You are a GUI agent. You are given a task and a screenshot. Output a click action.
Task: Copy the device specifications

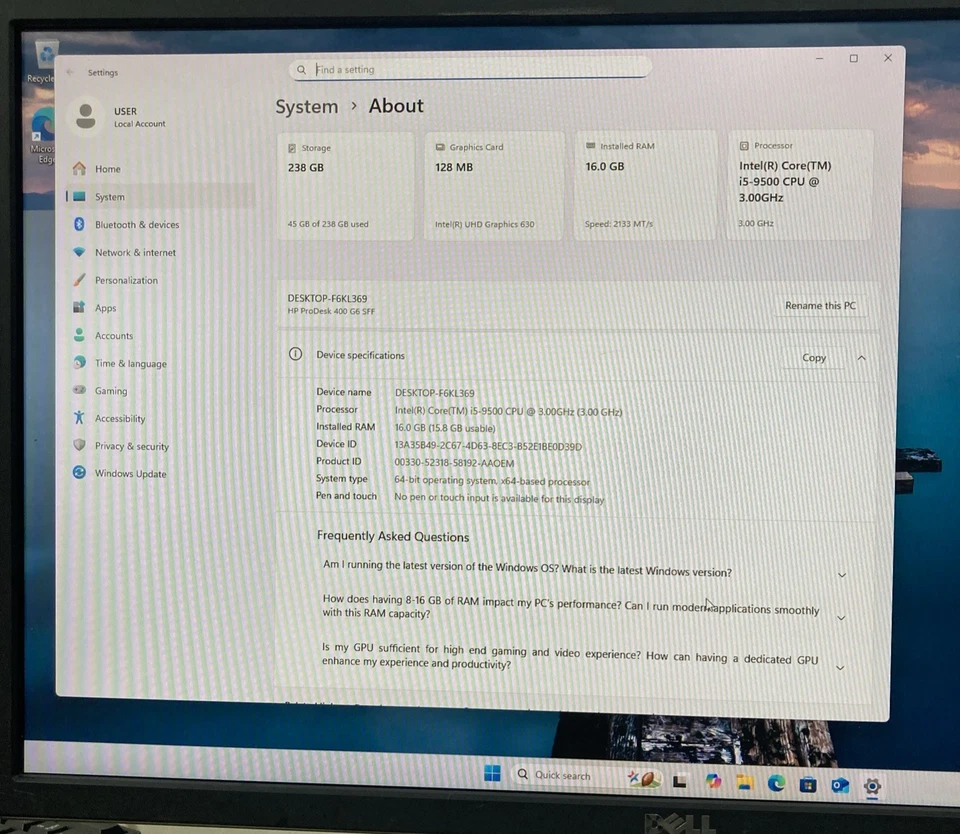pos(813,357)
